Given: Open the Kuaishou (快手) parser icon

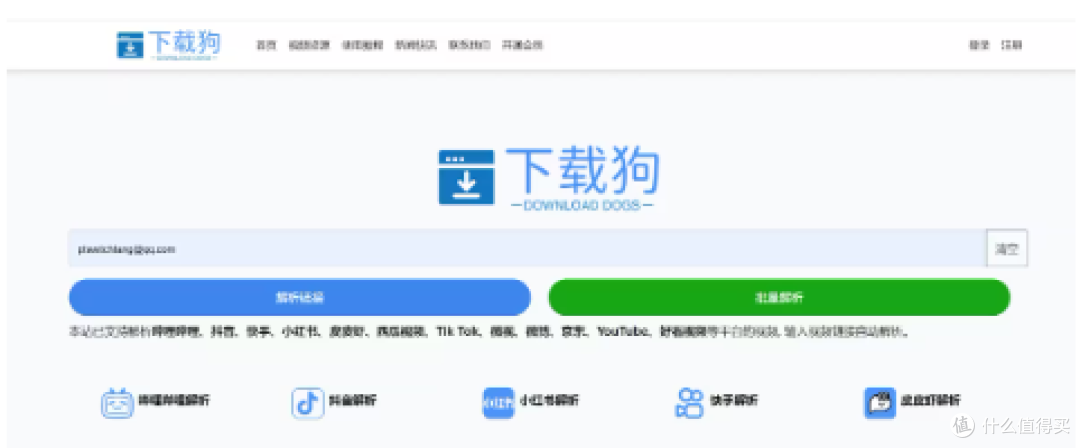Looking at the screenshot, I should coord(689,403).
